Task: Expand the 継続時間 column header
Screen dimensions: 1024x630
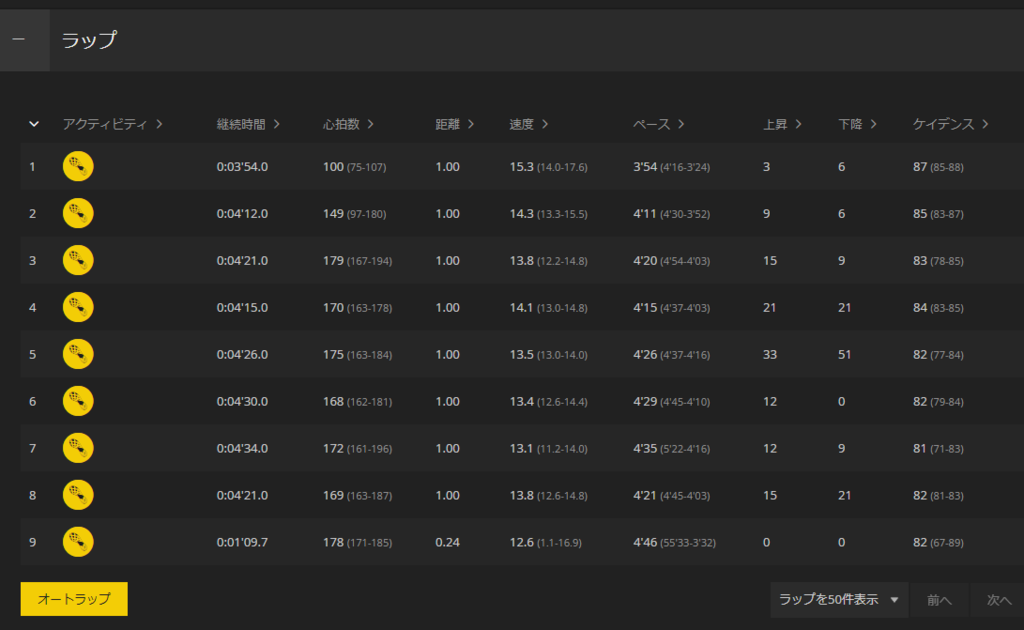Action: tap(248, 124)
